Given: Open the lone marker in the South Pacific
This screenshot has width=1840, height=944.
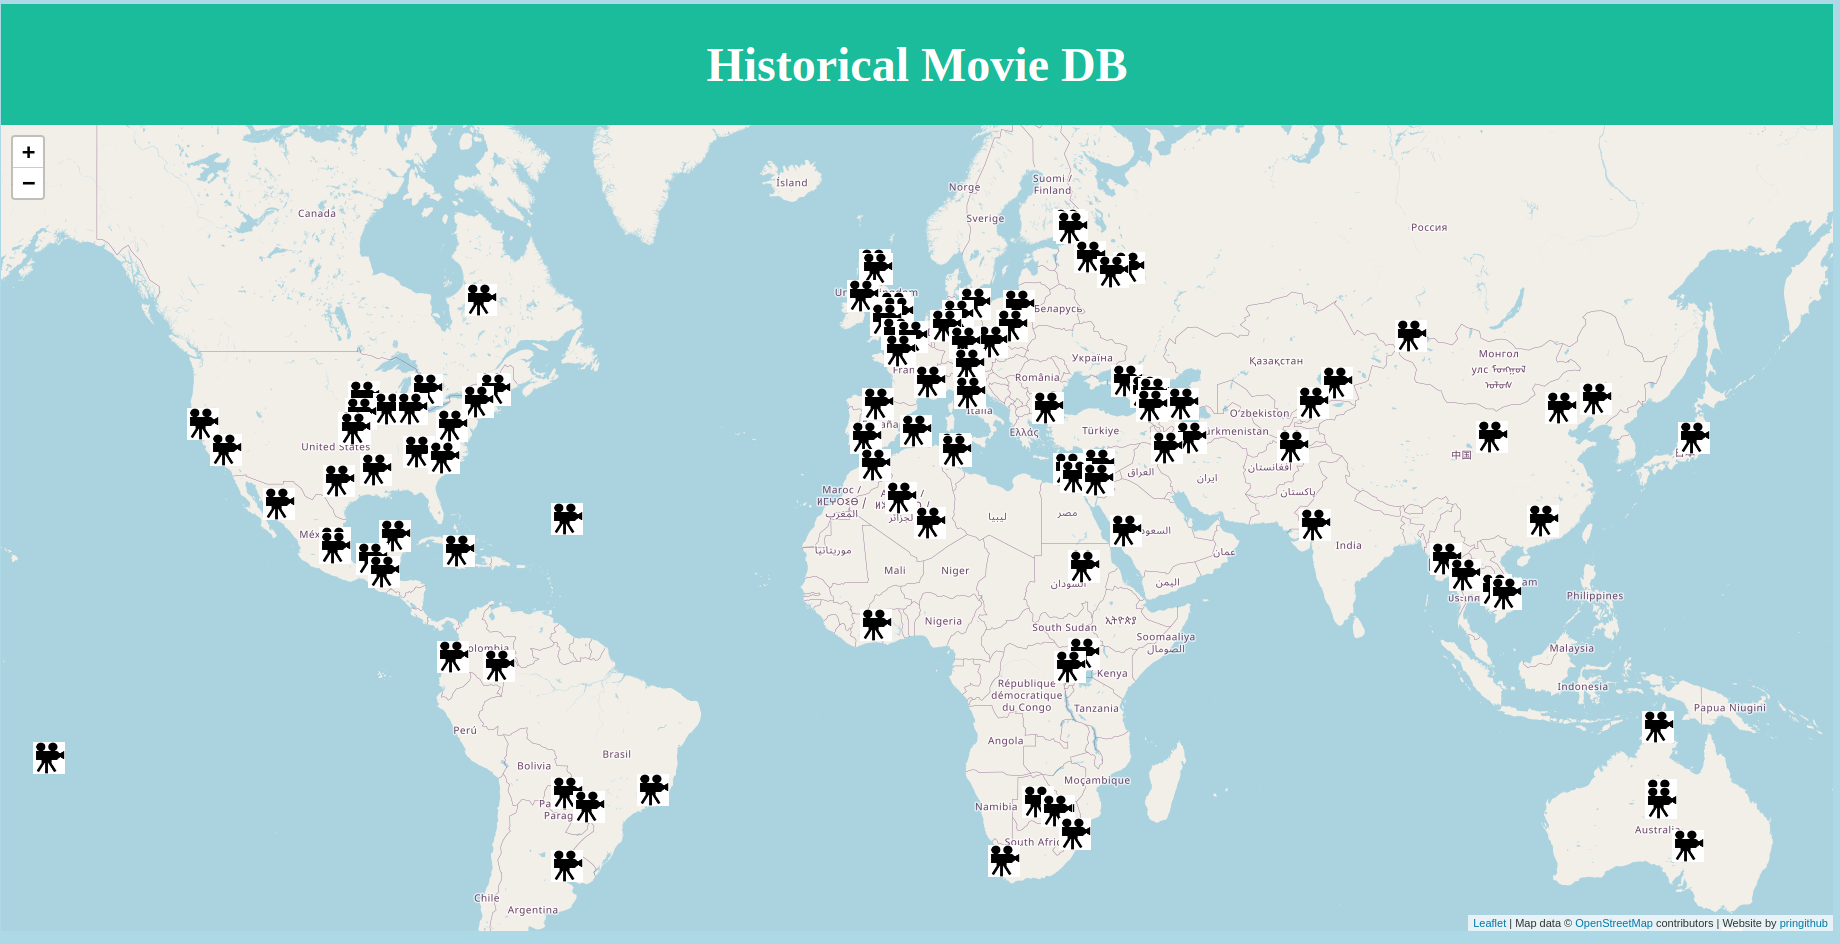Looking at the screenshot, I should click(x=48, y=757).
